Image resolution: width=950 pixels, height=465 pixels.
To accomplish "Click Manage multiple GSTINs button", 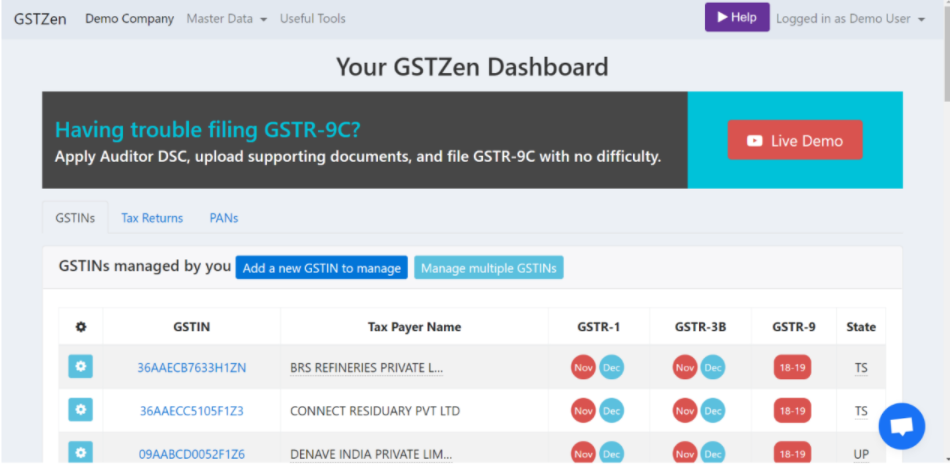I will click(489, 268).
